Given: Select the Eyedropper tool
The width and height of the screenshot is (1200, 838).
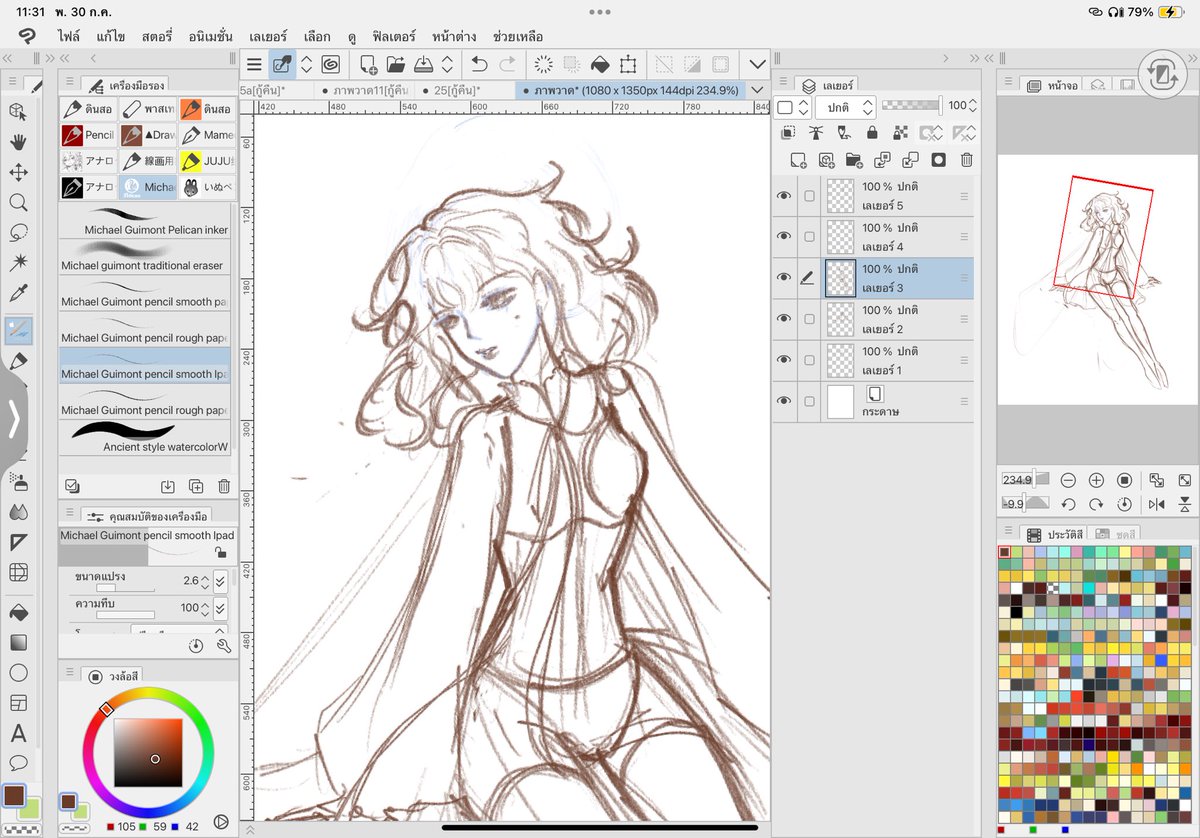Looking at the screenshot, I should tap(18, 294).
